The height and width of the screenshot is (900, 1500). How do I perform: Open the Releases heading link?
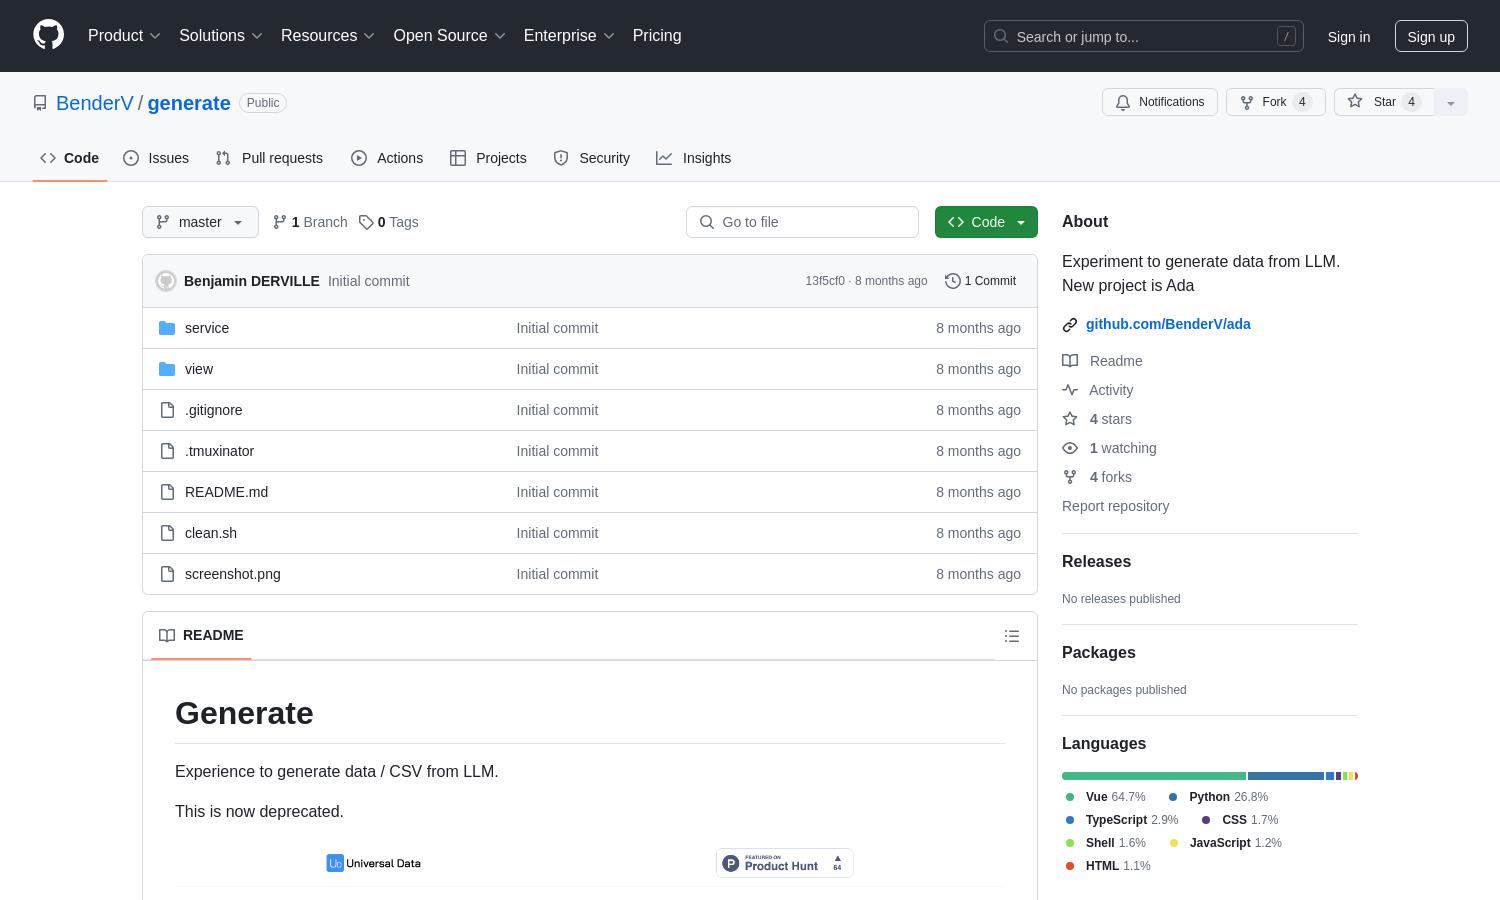point(1097,562)
